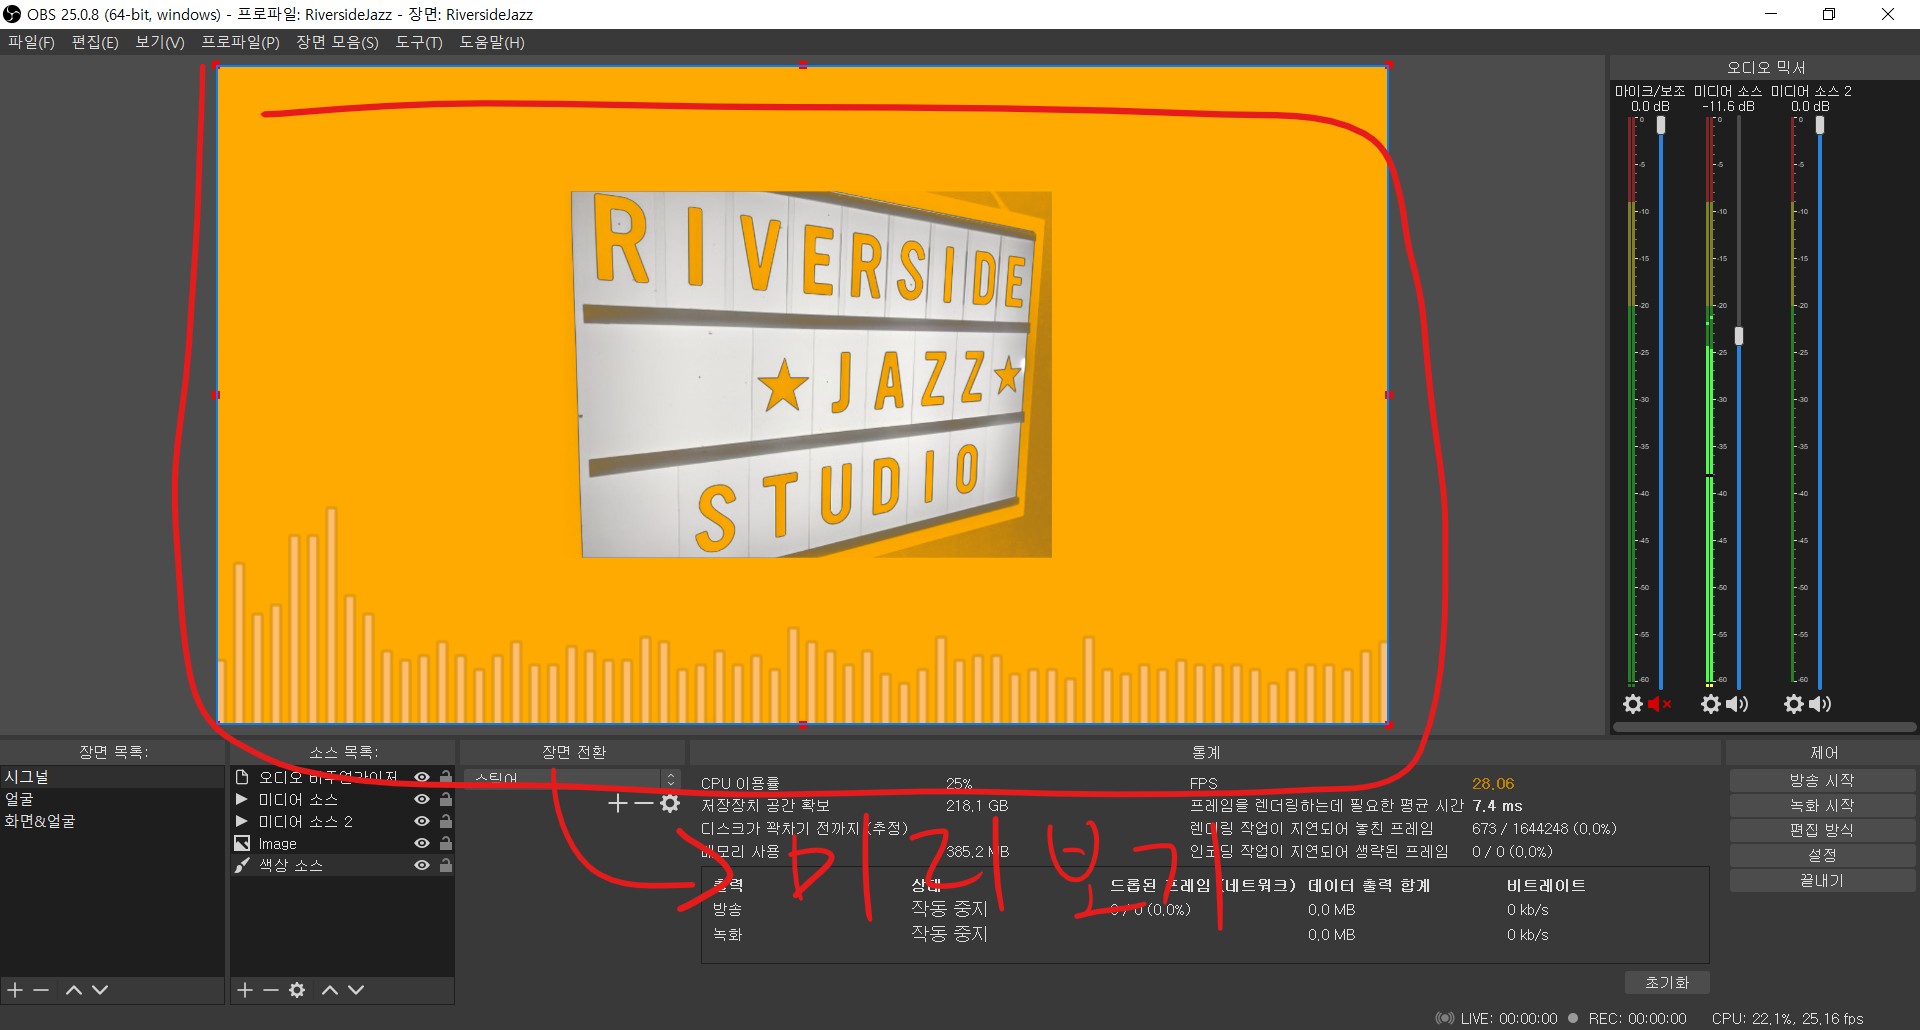Viewport: 1920px width, 1030px height.
Task: Remove selected source with minus button
Action: (271, 990)
